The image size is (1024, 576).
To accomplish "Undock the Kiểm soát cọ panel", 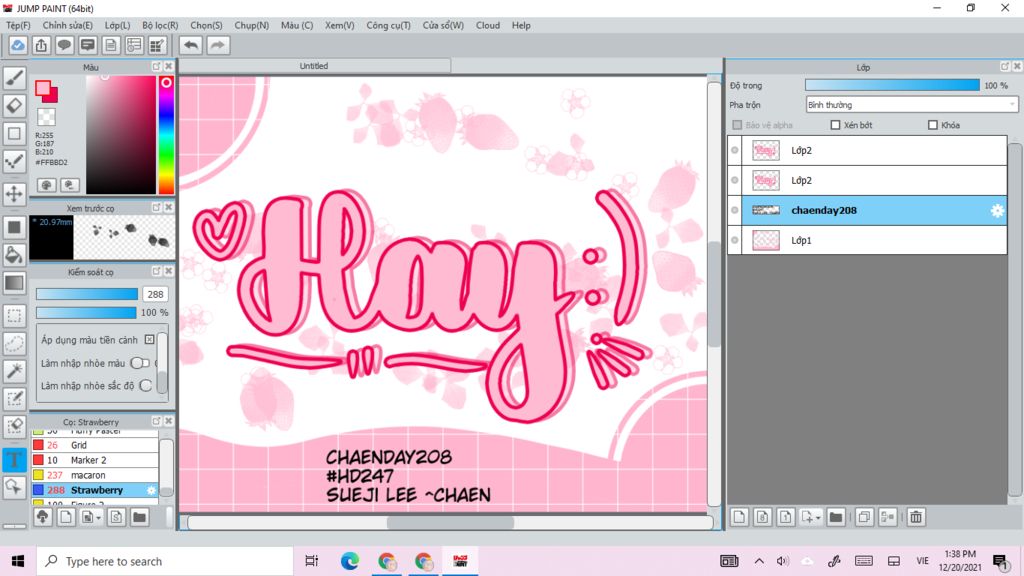I will point(156,271).
